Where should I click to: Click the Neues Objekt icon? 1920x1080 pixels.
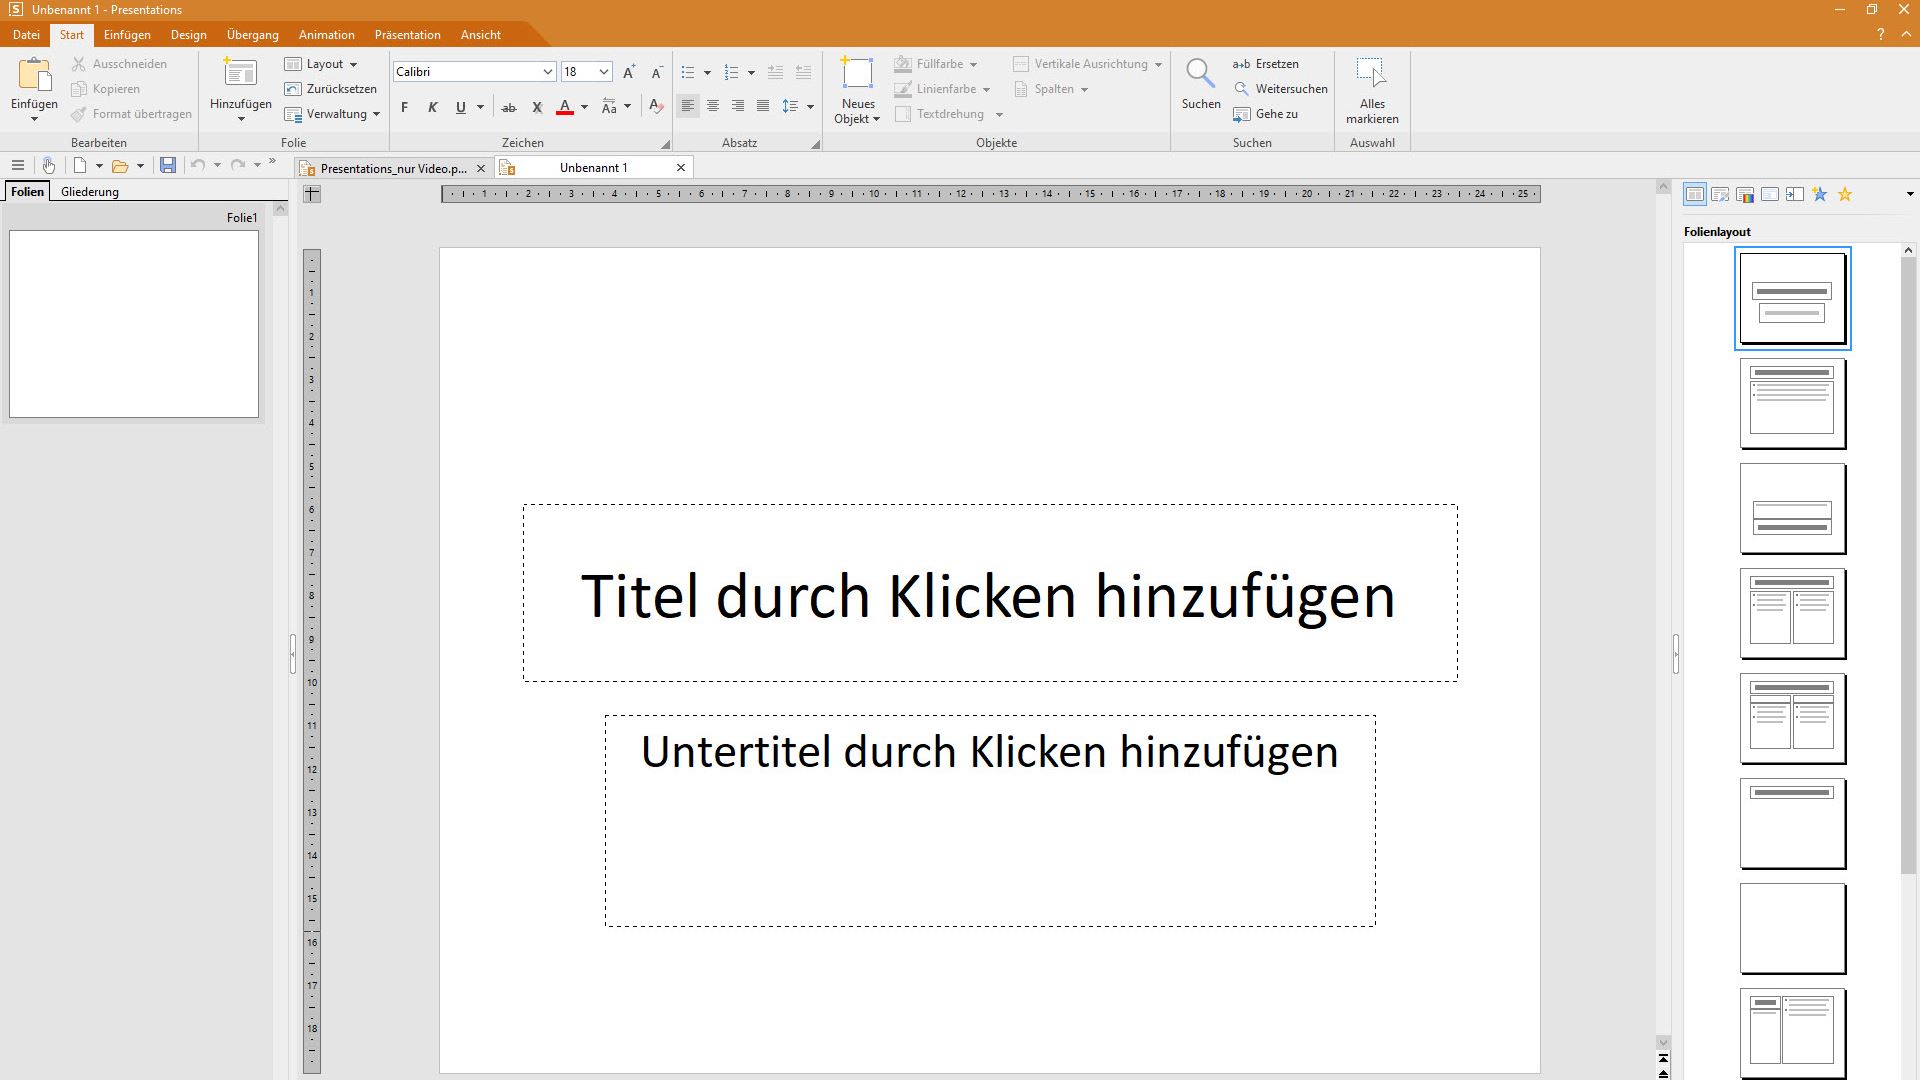click(857, 74)
